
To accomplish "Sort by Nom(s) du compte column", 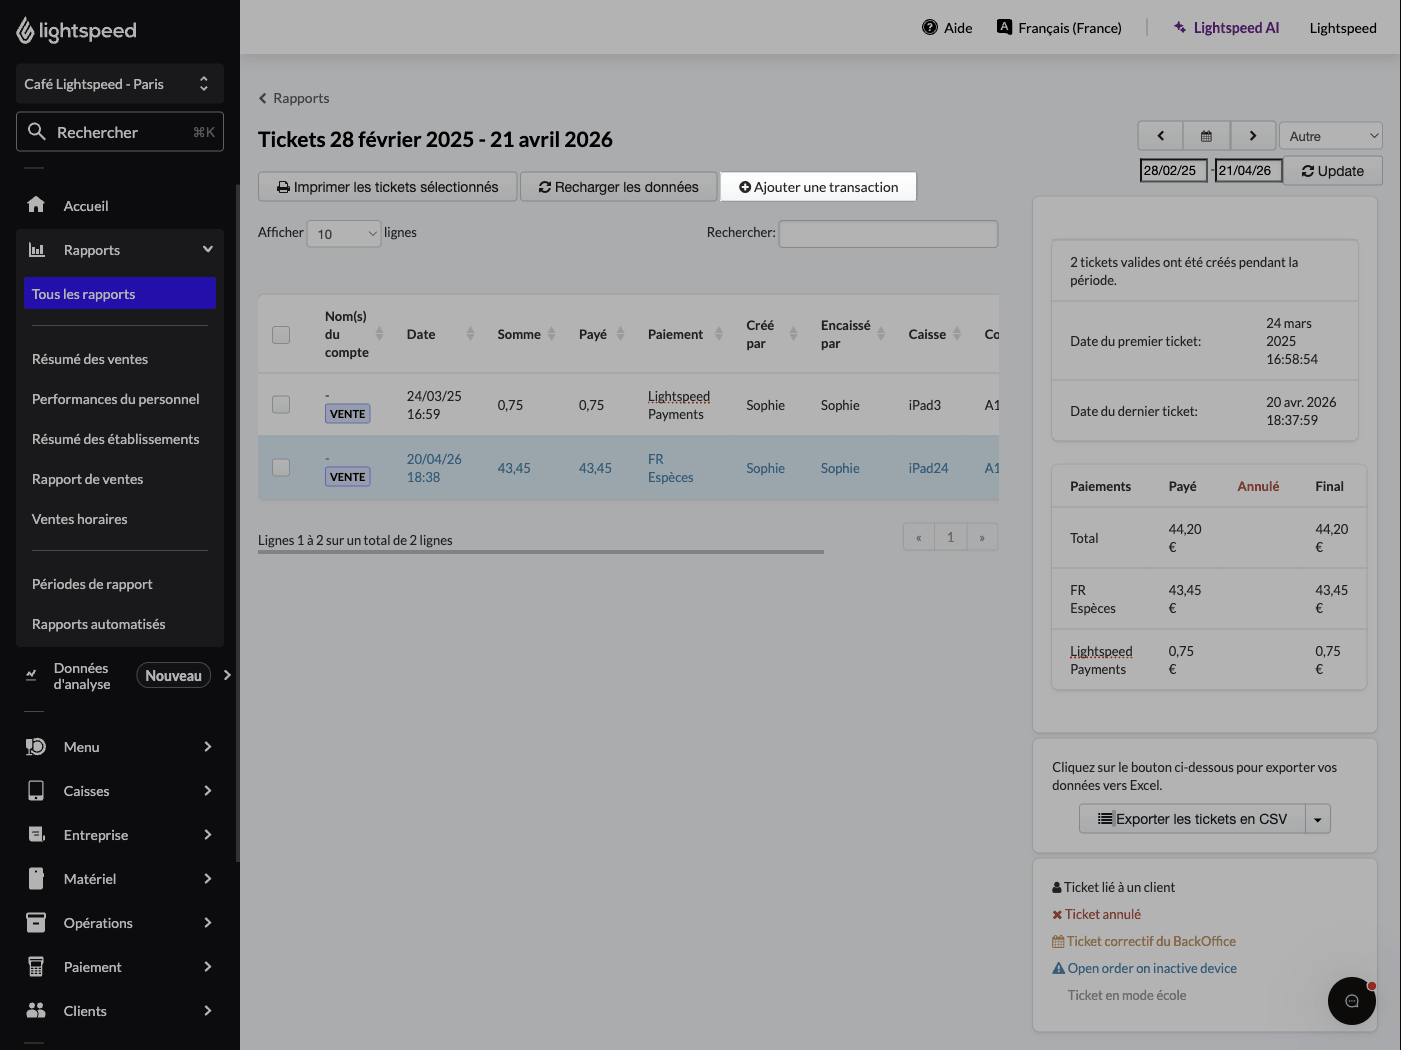I will click(379, 334).
